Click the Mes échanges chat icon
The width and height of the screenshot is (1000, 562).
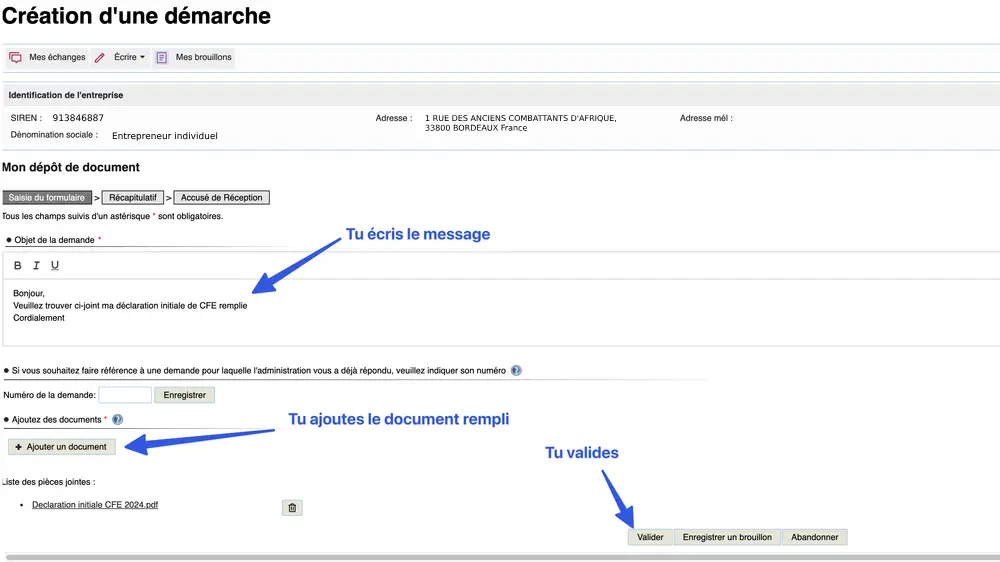coord(15,57)
